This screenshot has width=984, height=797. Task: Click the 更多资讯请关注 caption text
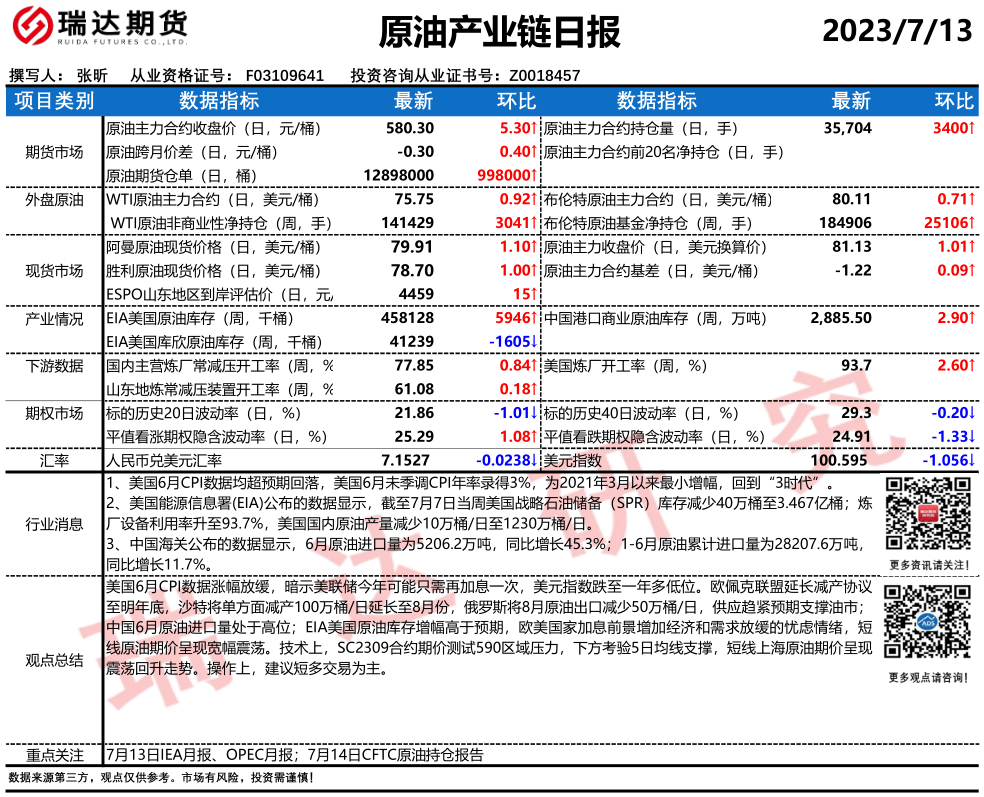coord(926,564)
